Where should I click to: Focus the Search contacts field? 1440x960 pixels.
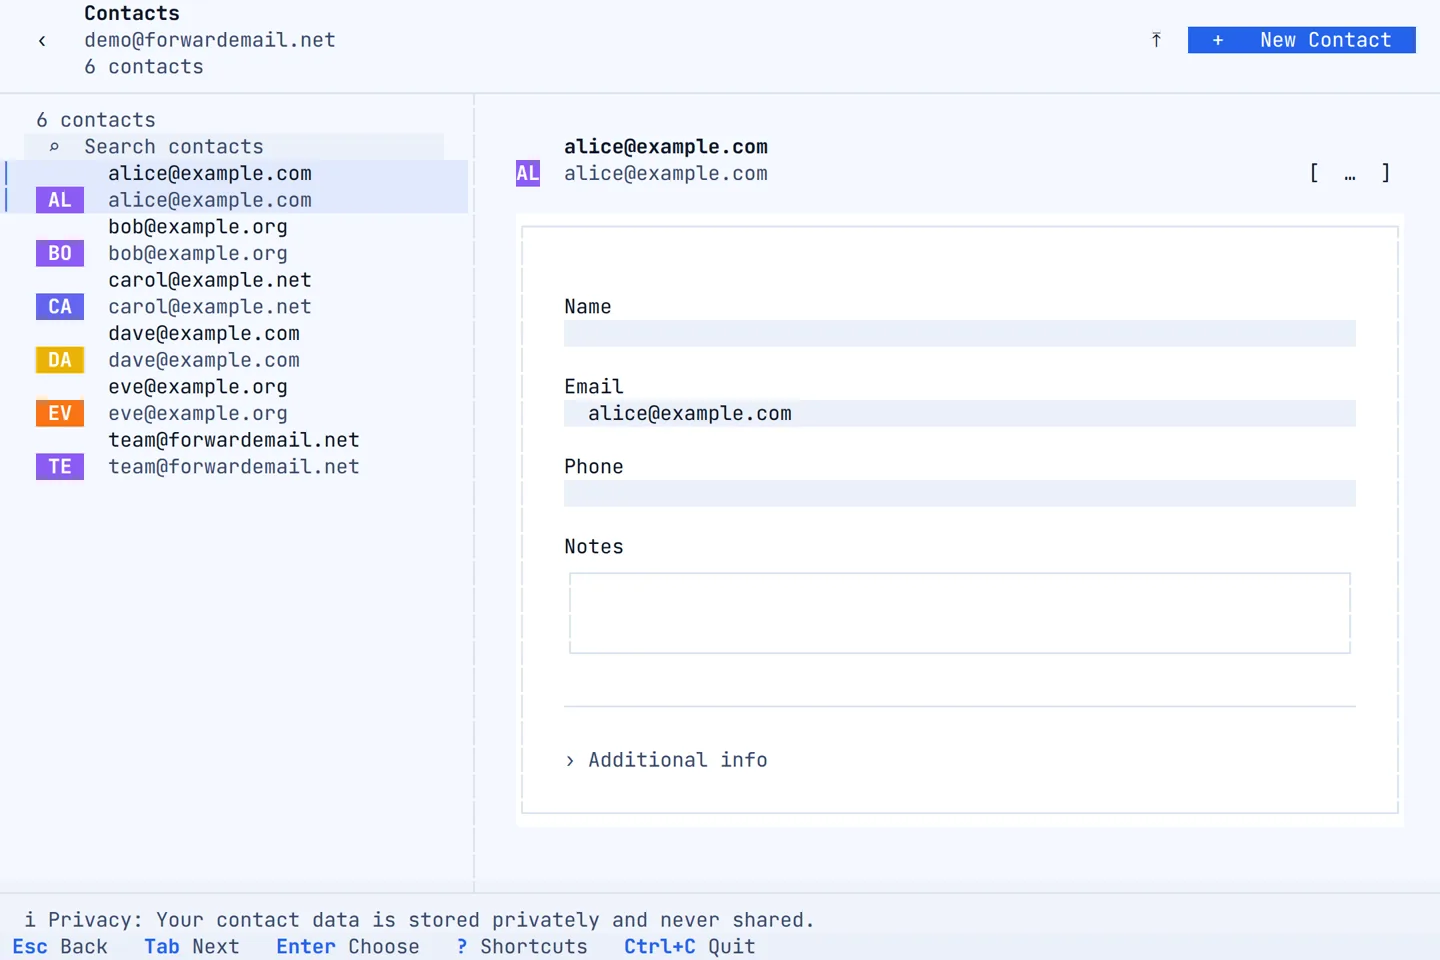coord(234,147)
